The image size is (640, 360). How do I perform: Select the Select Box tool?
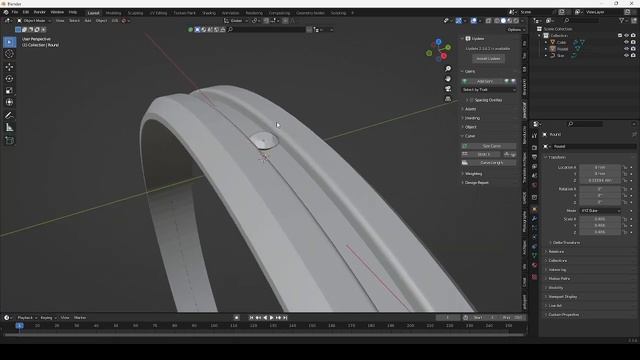(9, 42)
